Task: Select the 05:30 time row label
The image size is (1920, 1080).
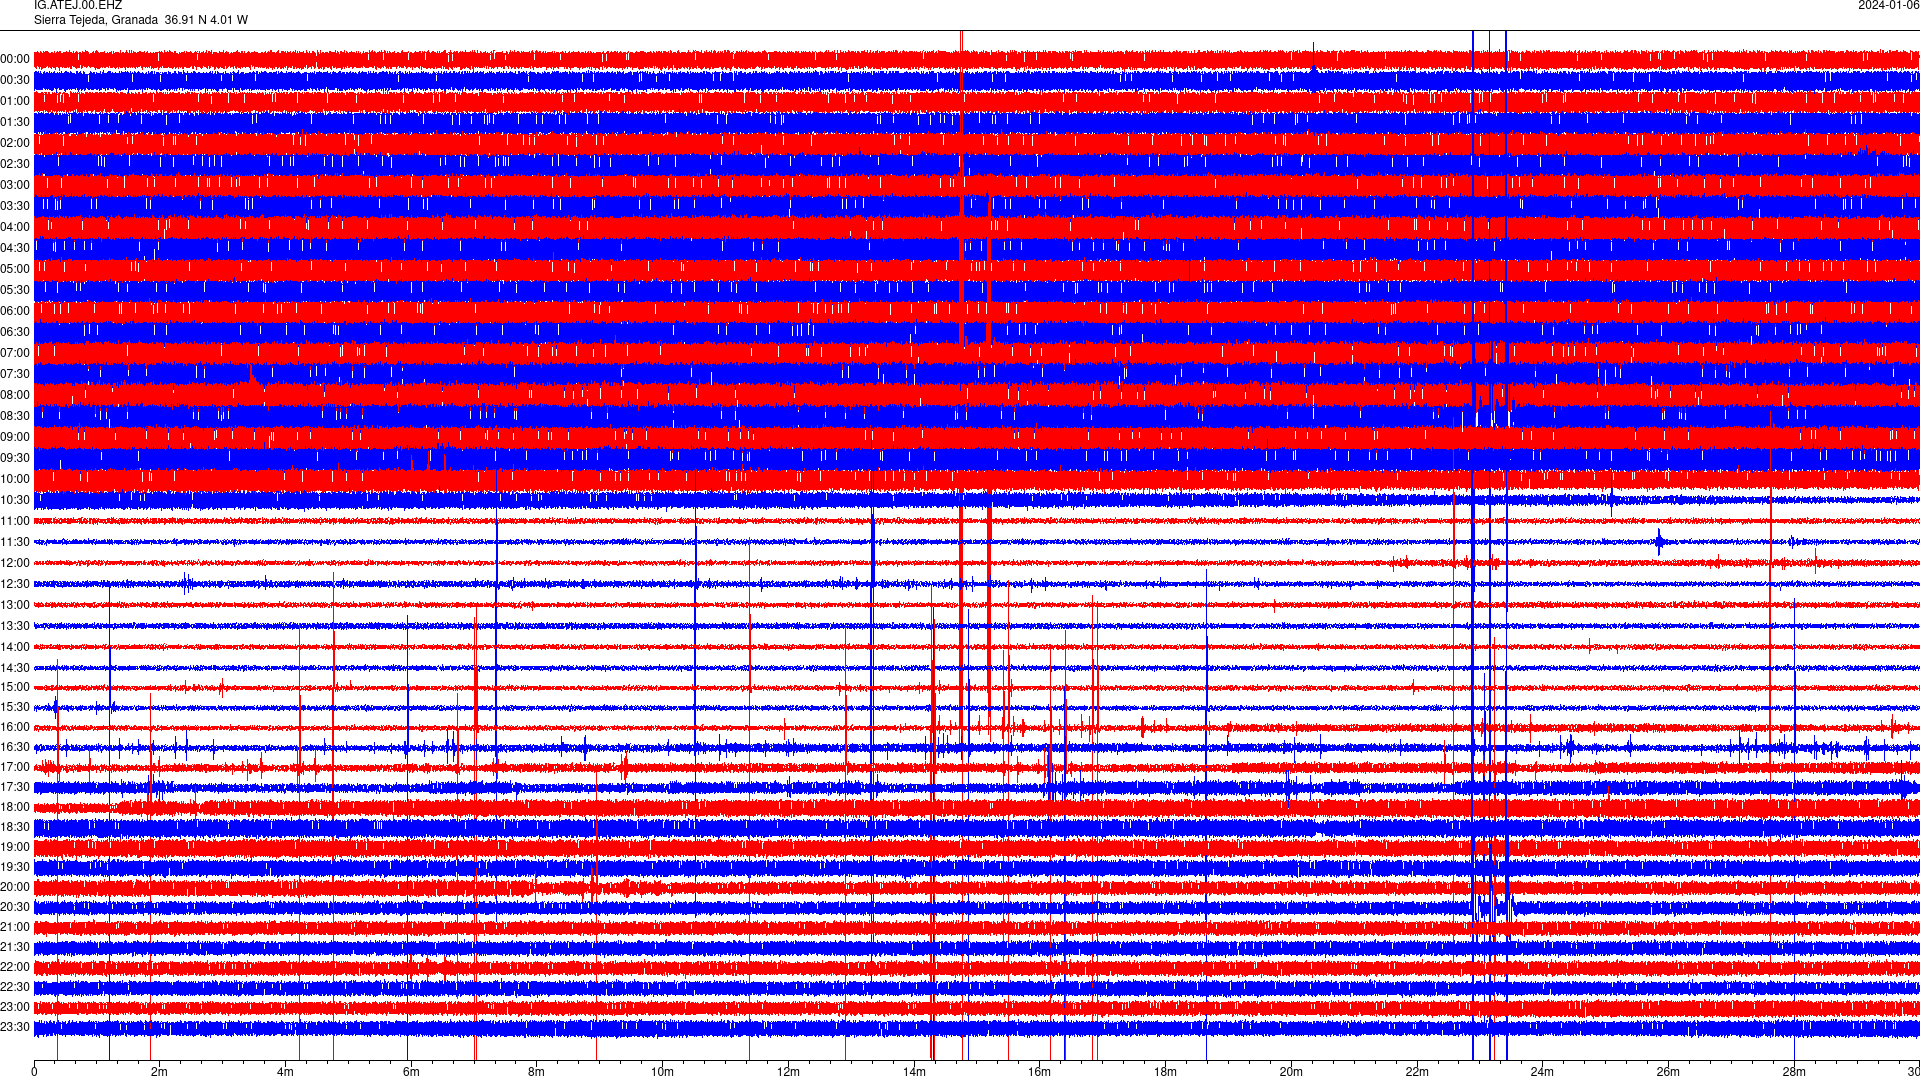Action: point(15,290)
